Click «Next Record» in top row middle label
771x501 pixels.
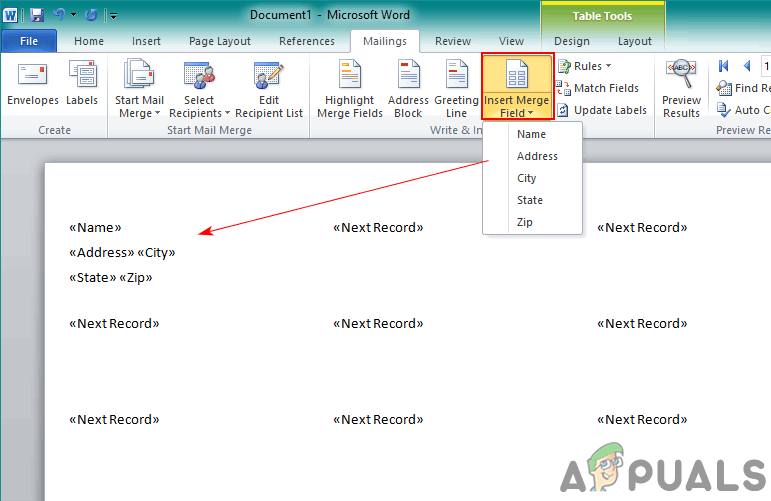pyautogui.click(x=378, y=228)
